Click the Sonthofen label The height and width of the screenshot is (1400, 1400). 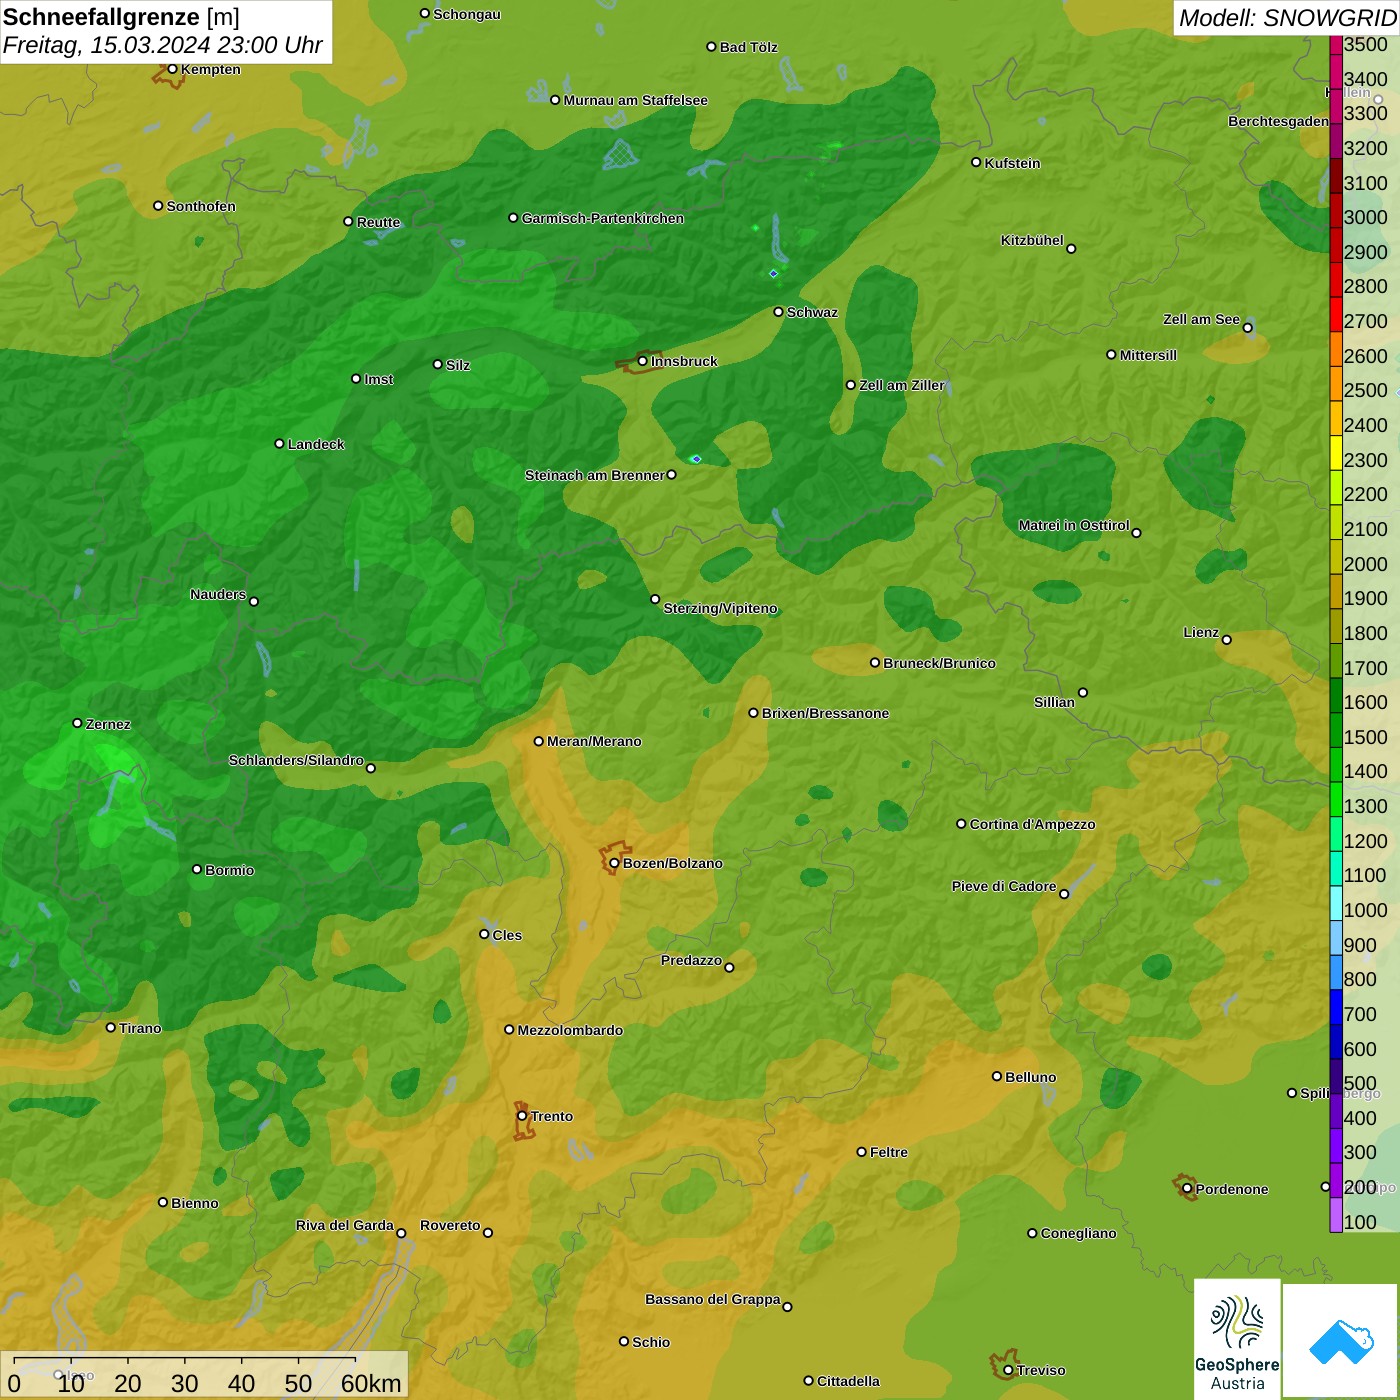[x=201, y=206]
